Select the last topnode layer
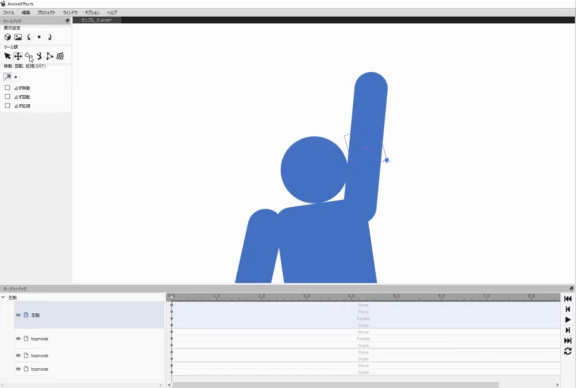576x388 pixels. [89, 369]
